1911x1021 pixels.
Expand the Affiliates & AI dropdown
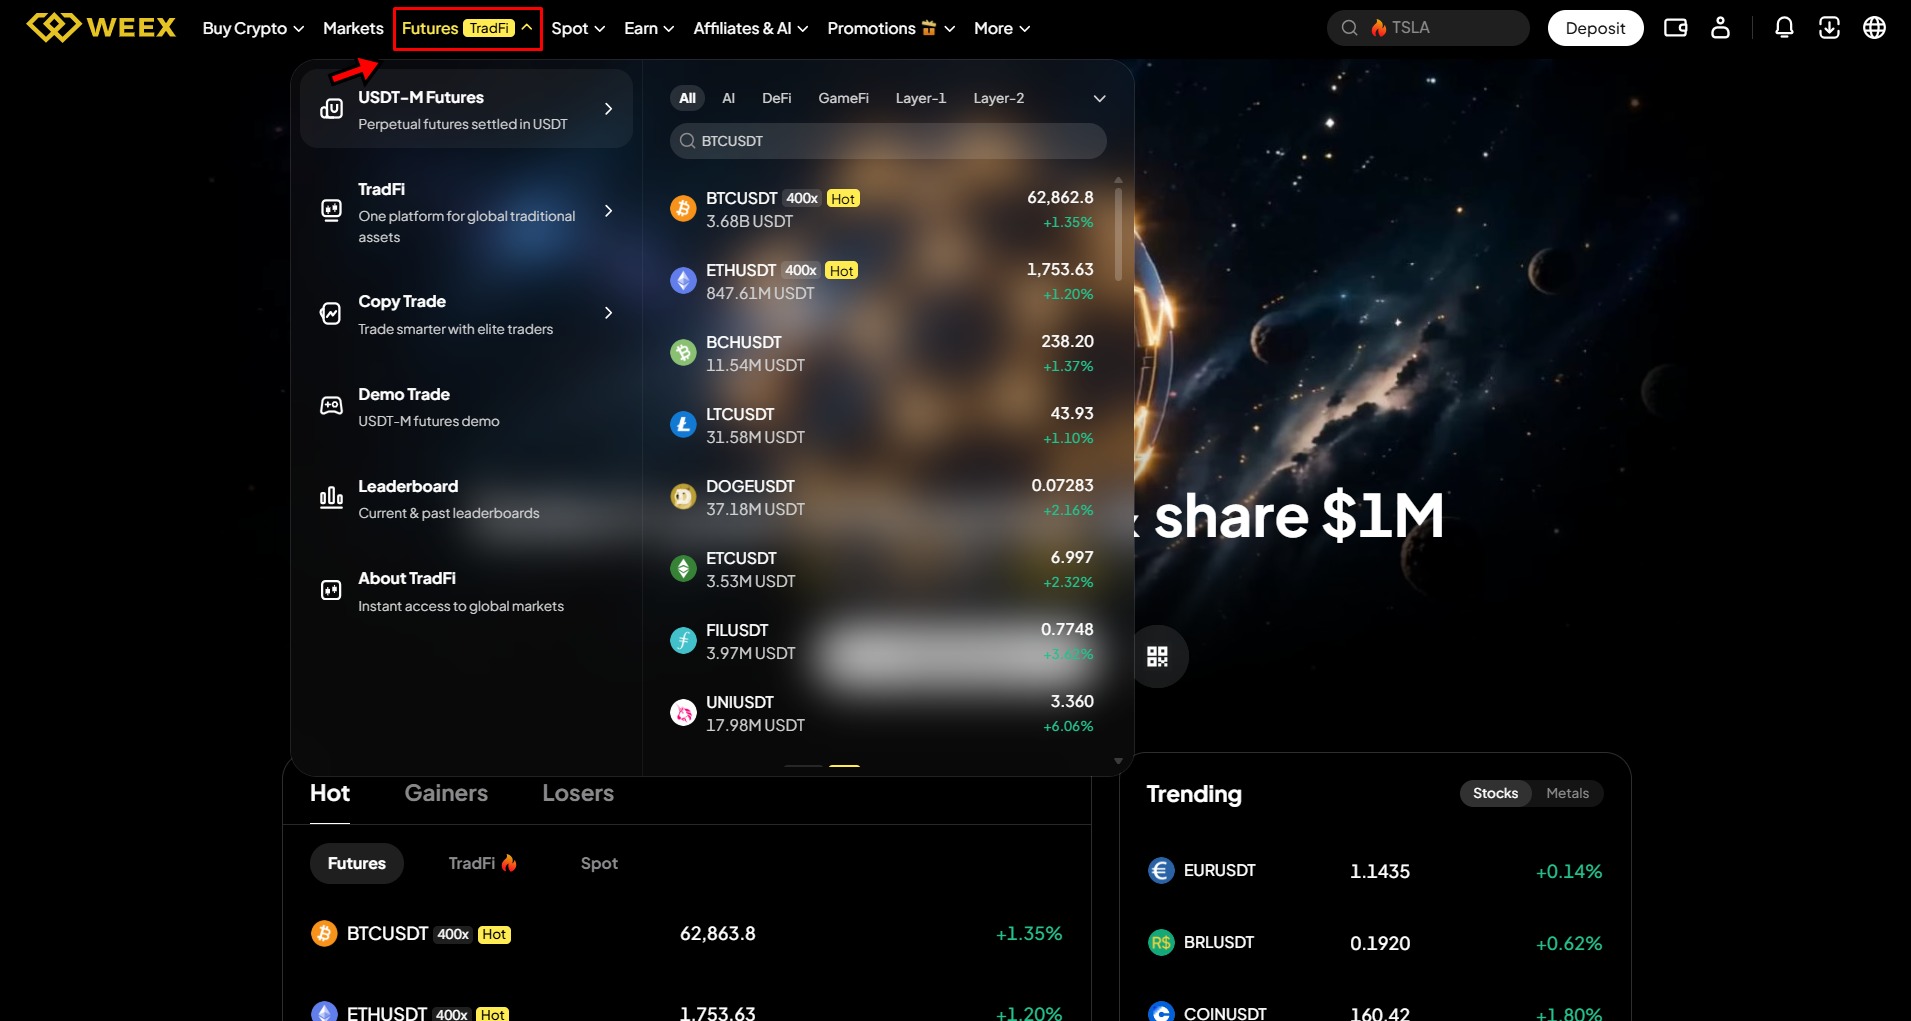pos(751,28)
